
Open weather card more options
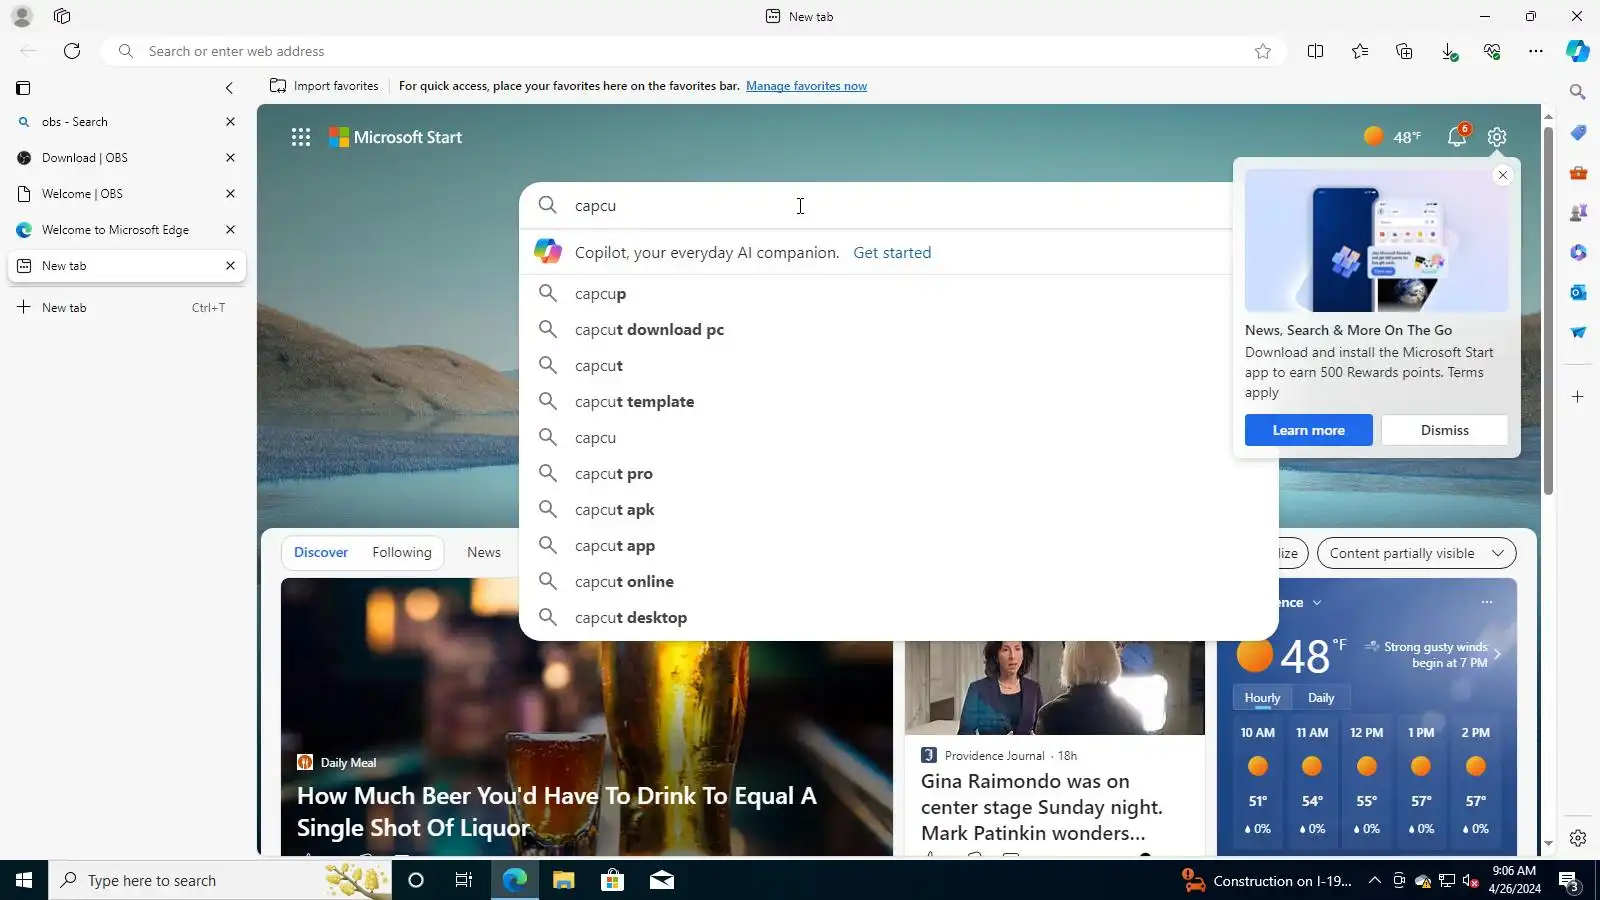(x=1487, y=603)
